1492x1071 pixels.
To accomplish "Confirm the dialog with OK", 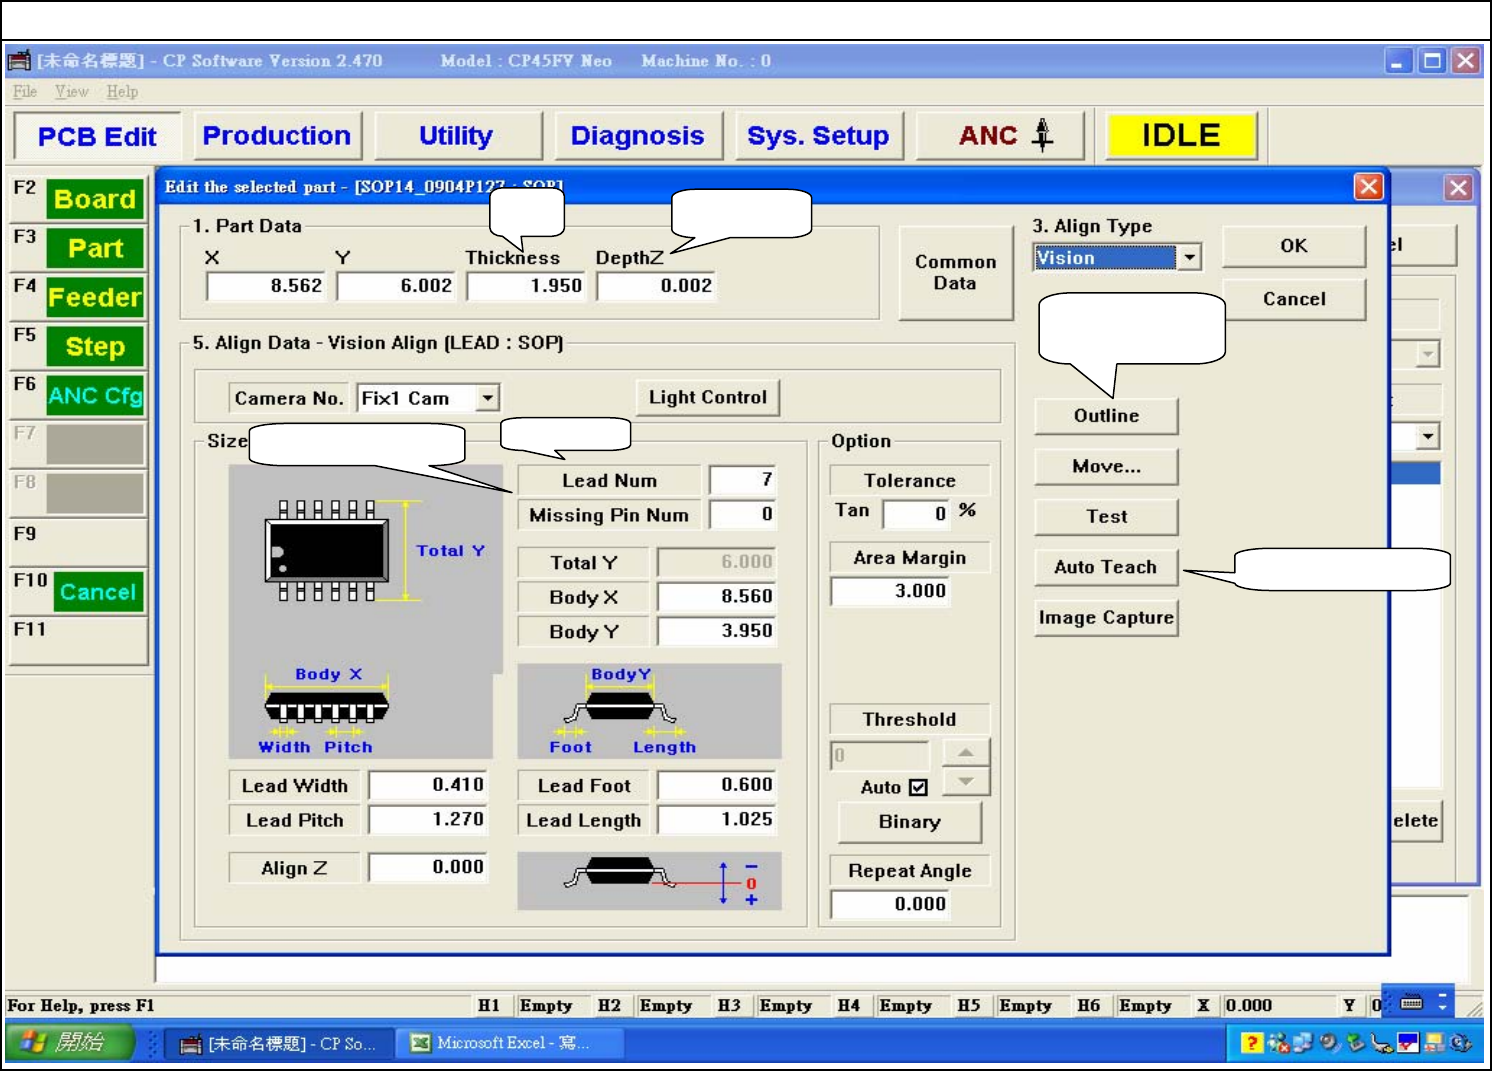I will [x=1294, y=246].
